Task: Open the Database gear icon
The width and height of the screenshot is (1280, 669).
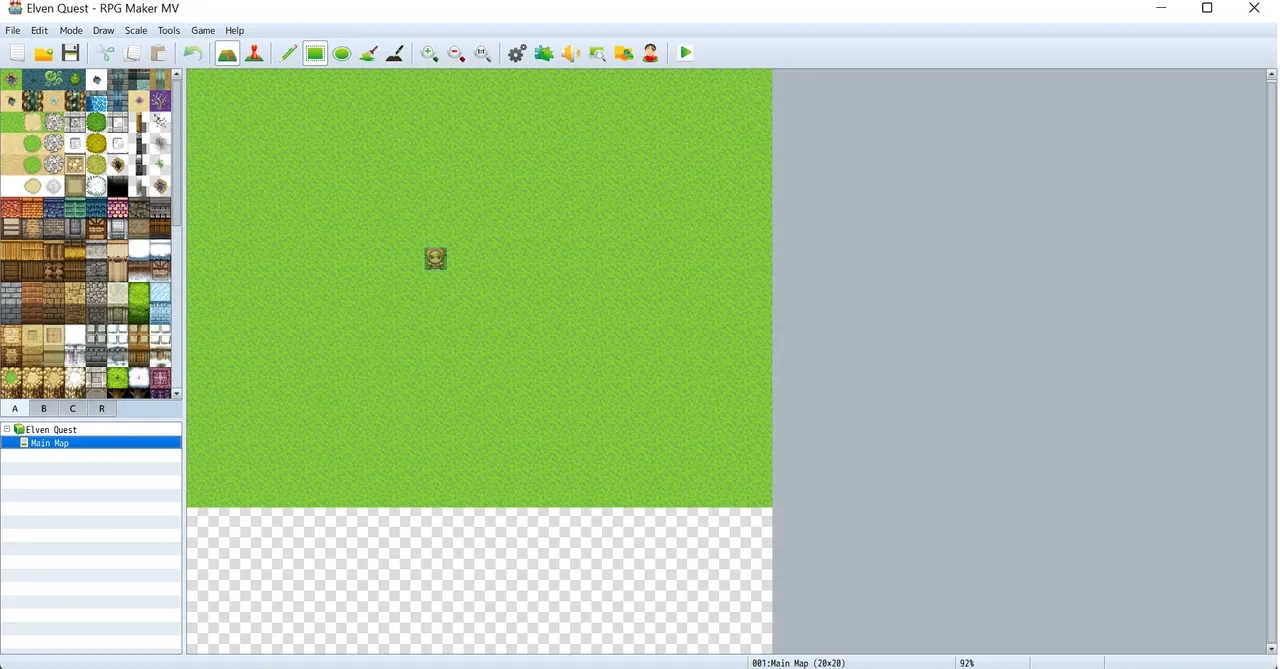Action: [x=517, y=53]
